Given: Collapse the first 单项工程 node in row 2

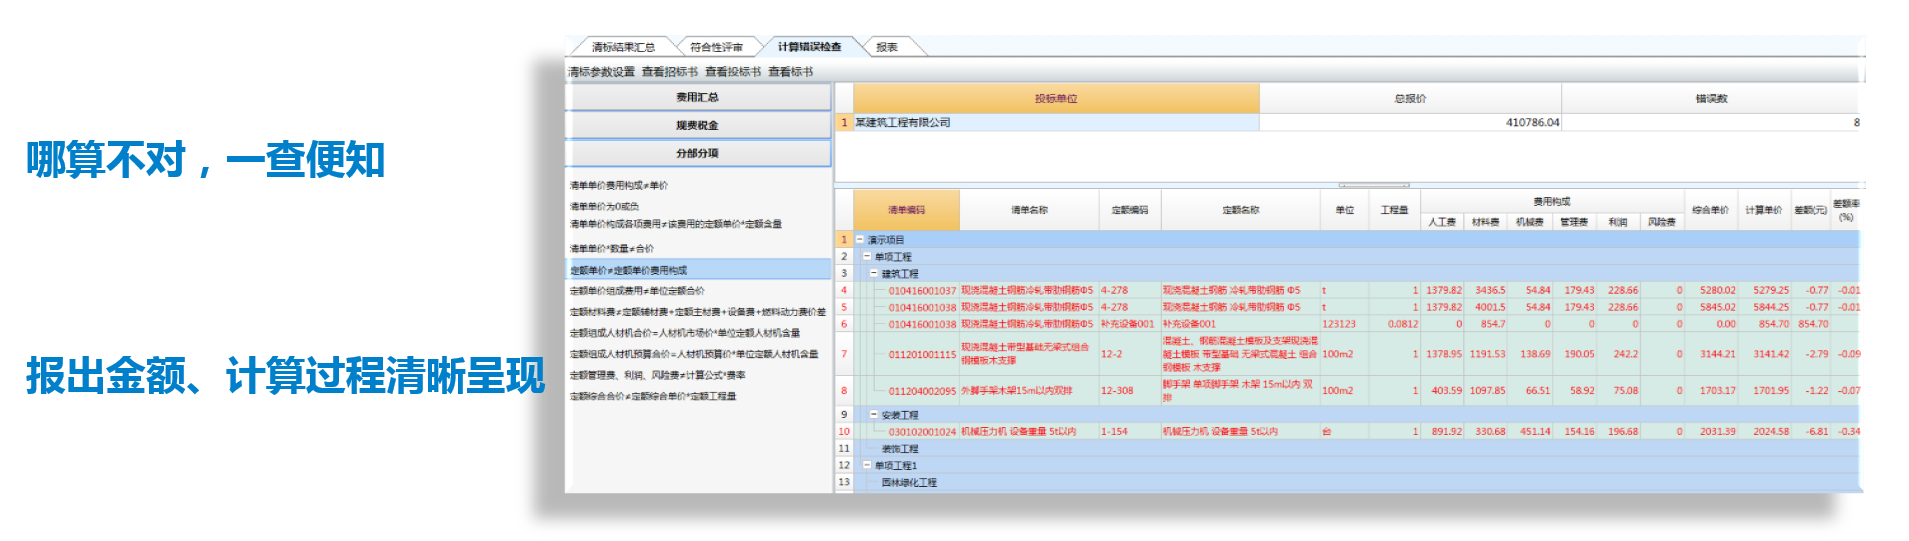Looking at the screenshot, I should (x=866, y=257).
